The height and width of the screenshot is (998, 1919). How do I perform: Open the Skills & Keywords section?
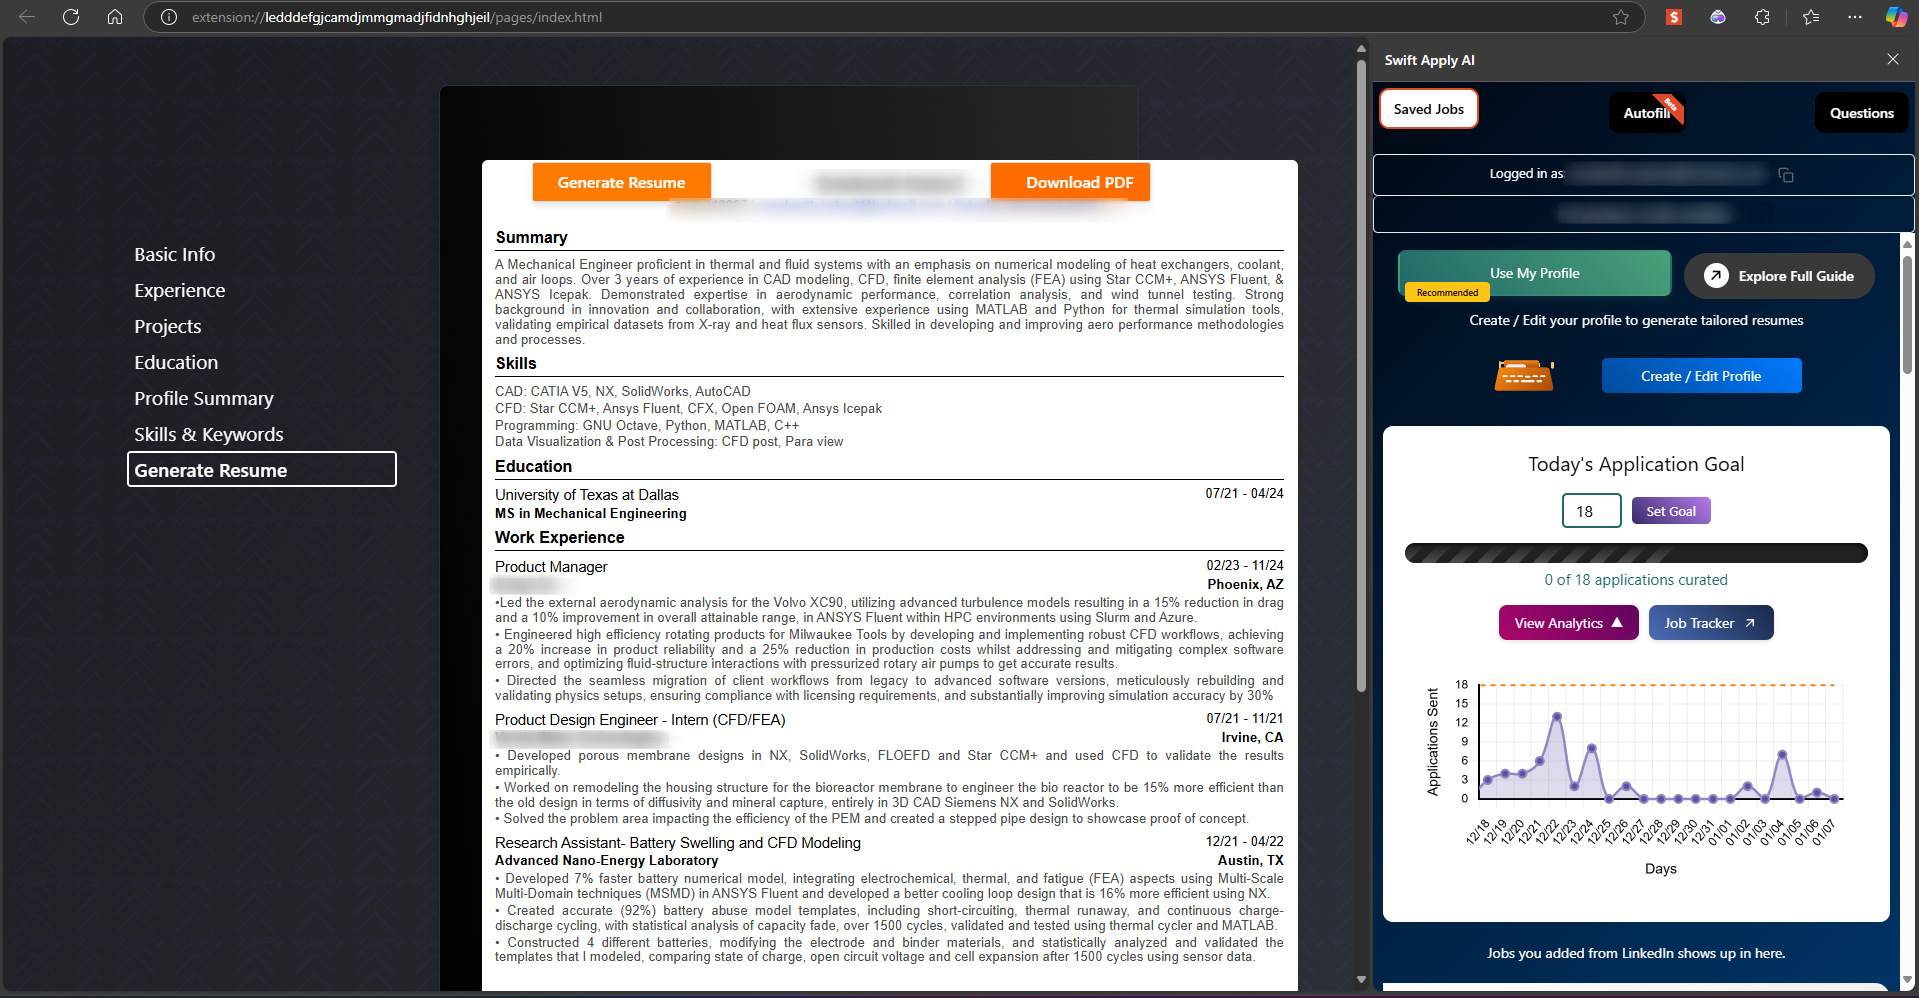pos(209,435)
